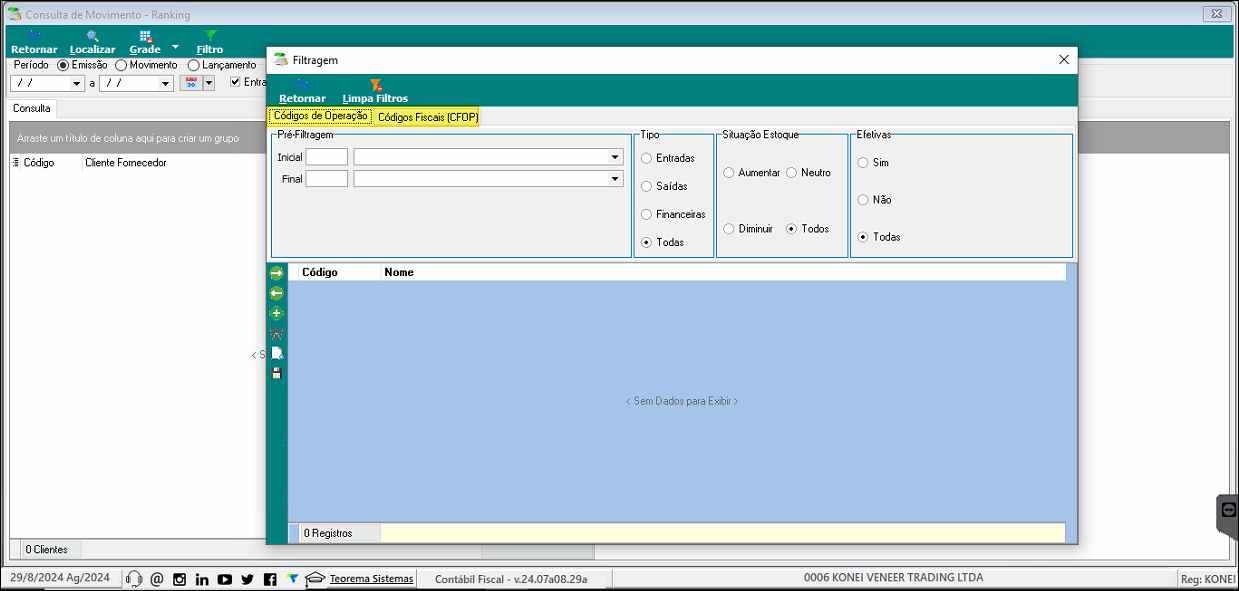Viewport: 1239px width, 591px height.
Task: Select the Todas radio button under Tipo
Action: (646, 242)
